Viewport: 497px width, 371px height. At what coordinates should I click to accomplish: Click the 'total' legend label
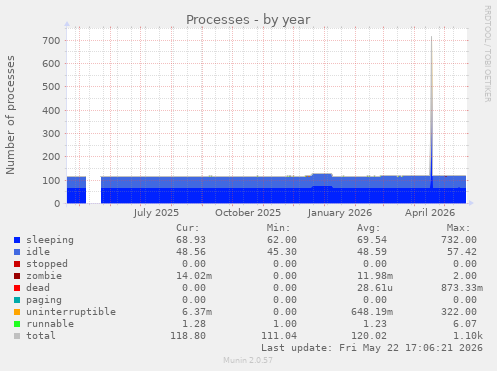41,336
